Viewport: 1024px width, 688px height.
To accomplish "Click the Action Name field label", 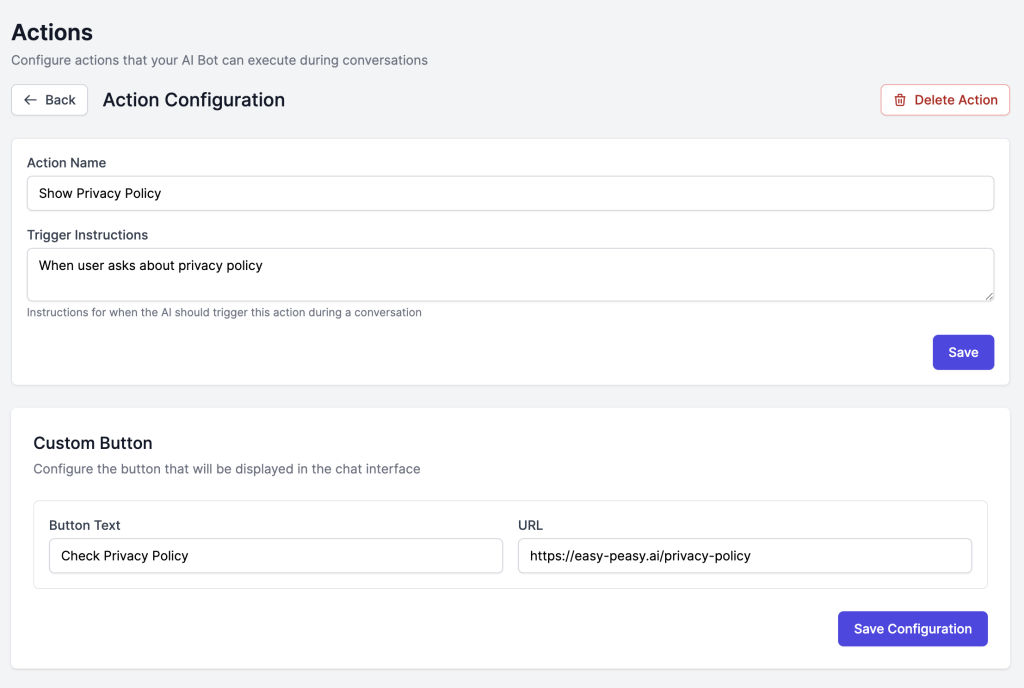I will coord(66,163).
